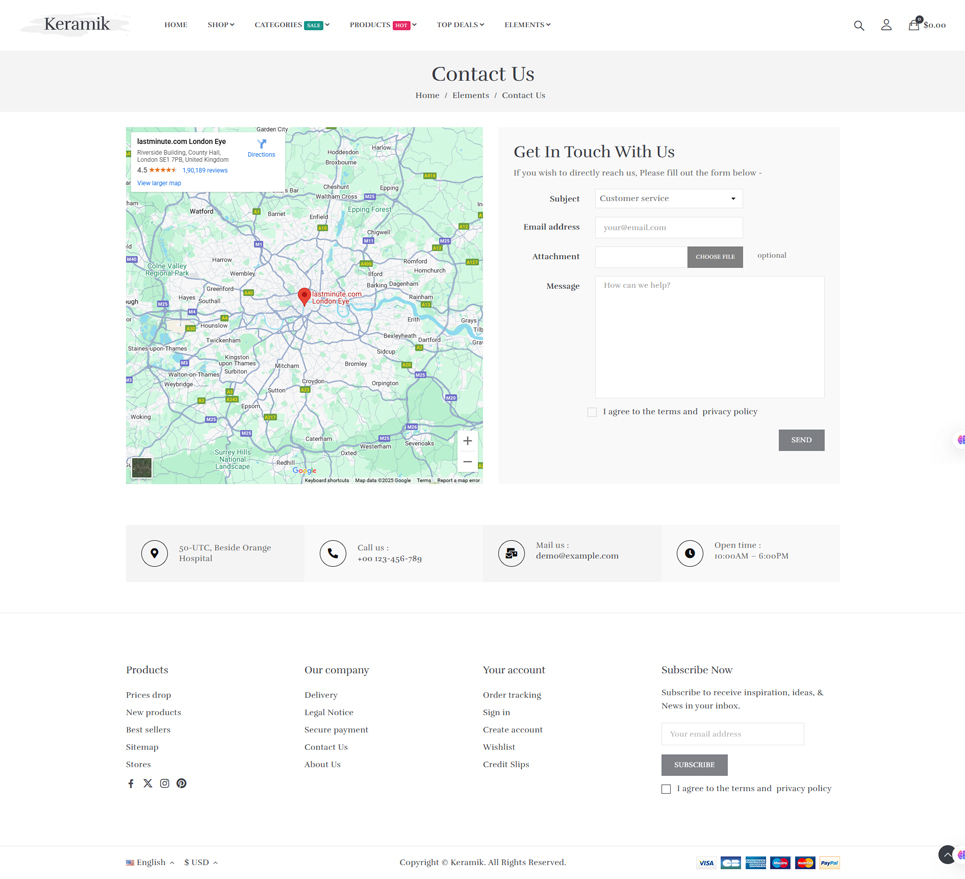This screenshot has height=879, width=965.
Task: Click the Instagram icon in footer
Action: coord(165,784)
